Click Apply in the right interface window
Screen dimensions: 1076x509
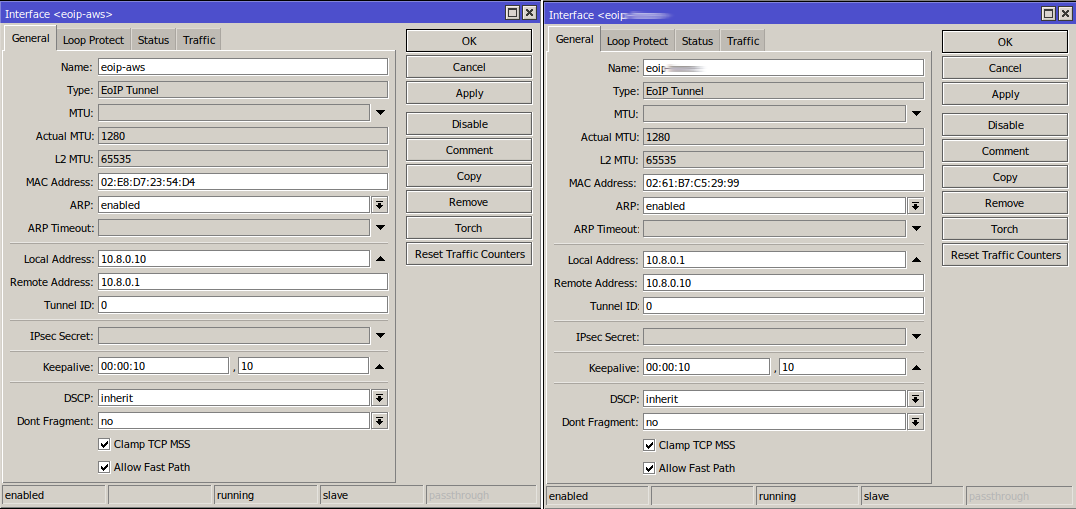(1005, 94)
